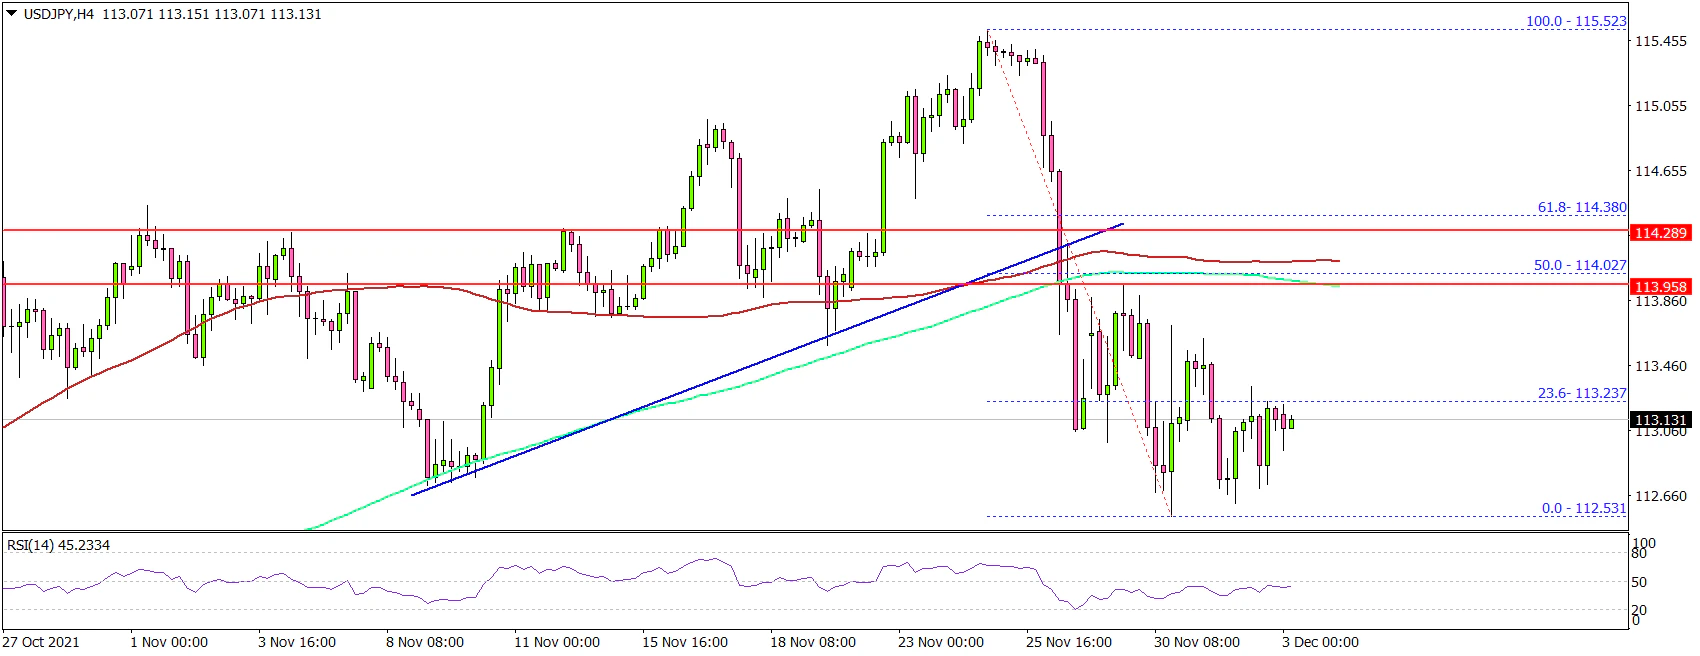
Task: Click the 27 Oct 2021 date label
Action: (x=41, y=642)
